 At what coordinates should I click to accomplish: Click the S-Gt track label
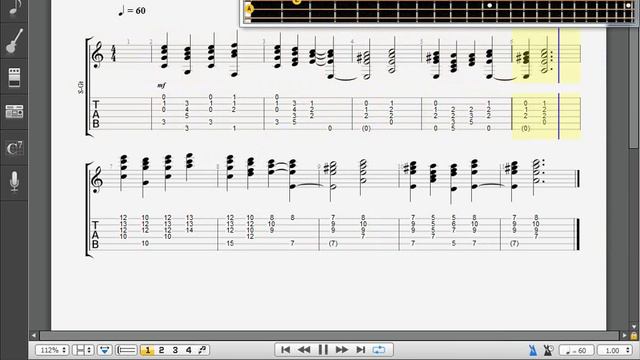point(80,87)
